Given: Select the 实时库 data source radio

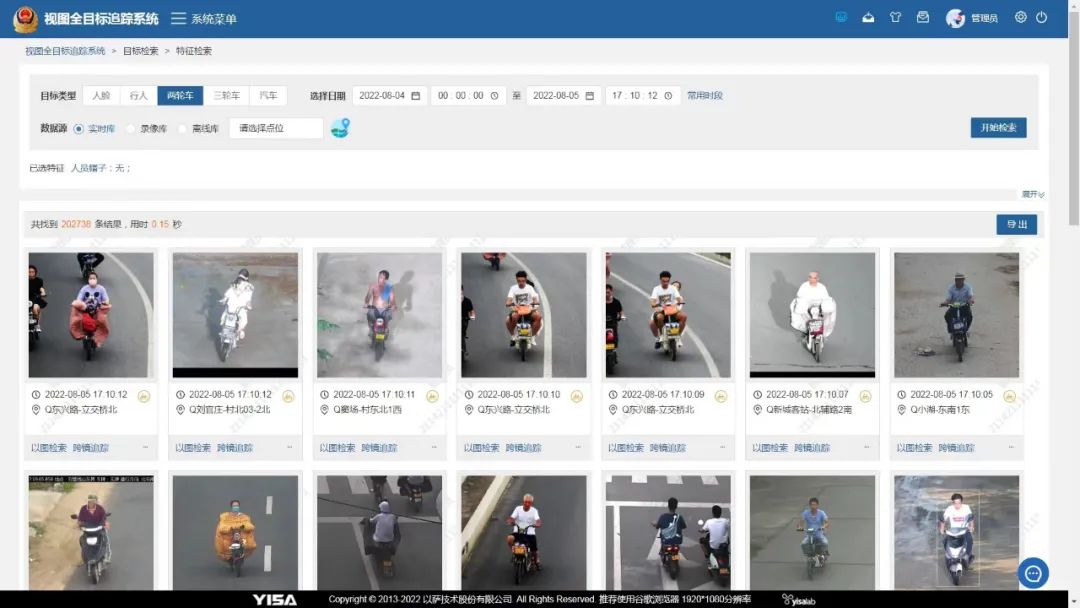Looking at the screenshot, I should pos(79,129).
